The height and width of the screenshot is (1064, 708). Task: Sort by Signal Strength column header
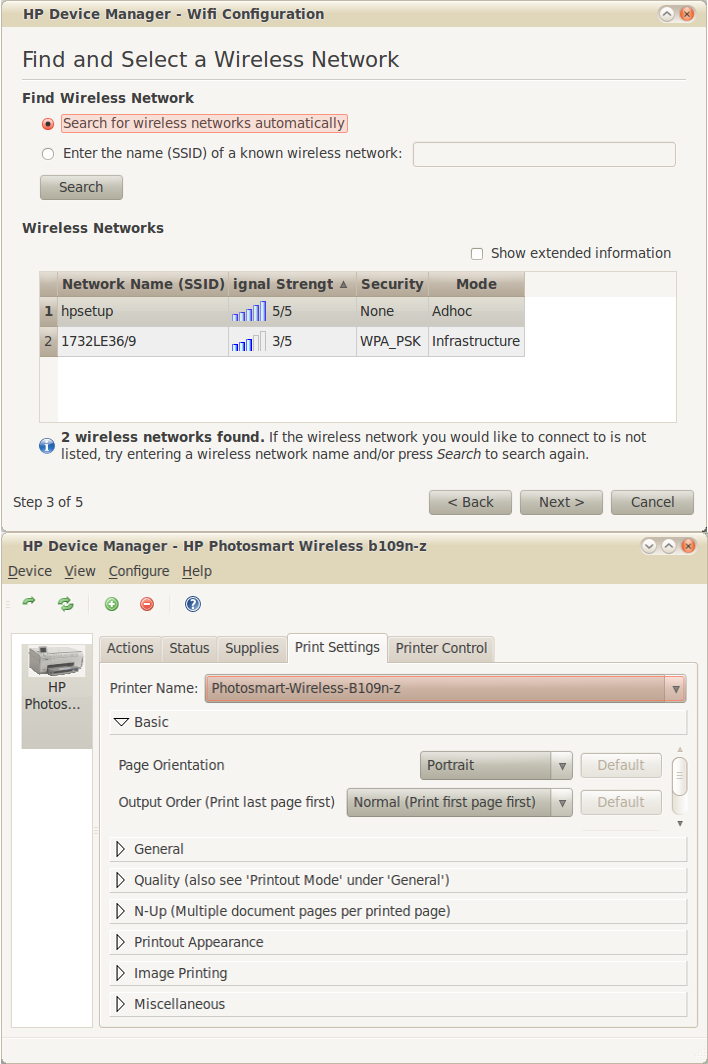pyautogui.click(x=292, y=284)
